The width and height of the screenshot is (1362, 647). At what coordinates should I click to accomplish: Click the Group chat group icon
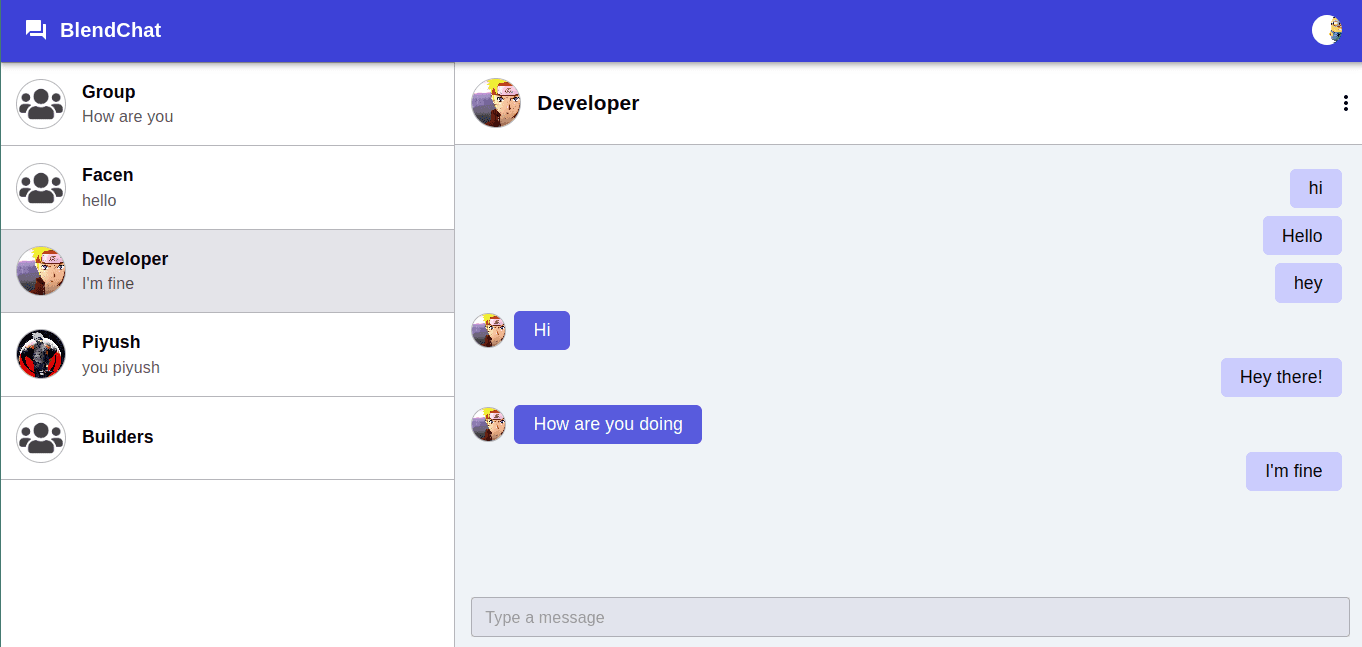[x=41, y=104]
